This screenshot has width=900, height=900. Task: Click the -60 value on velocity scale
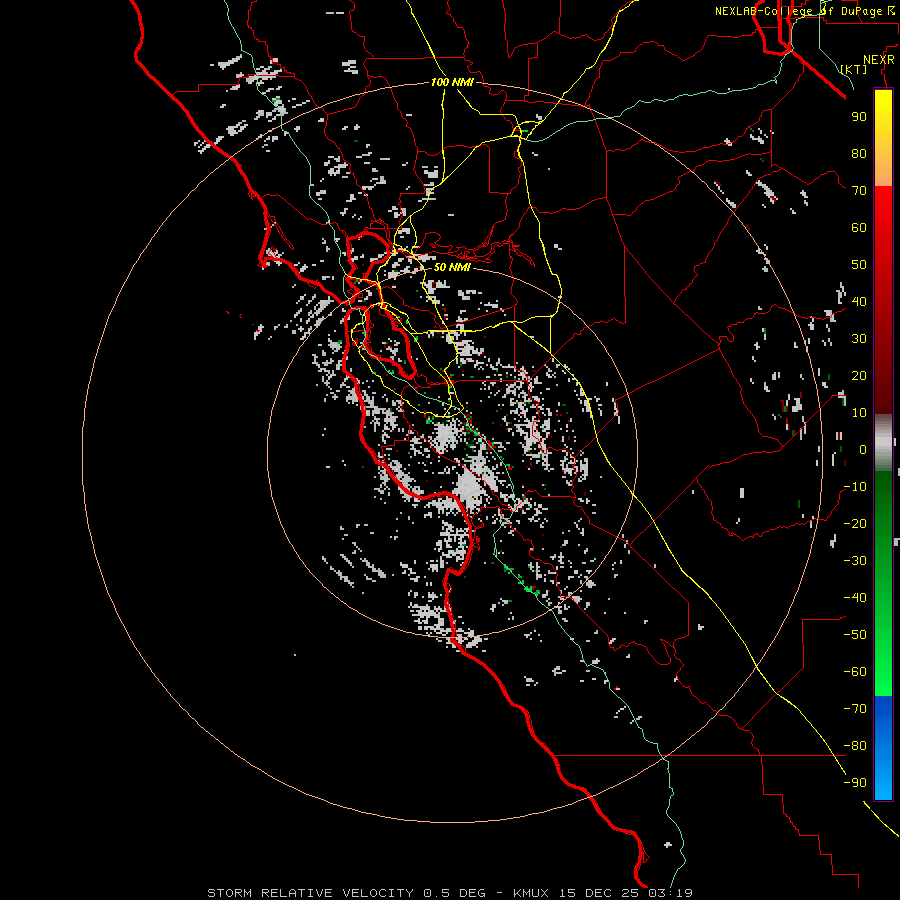[x=855, y=672]
